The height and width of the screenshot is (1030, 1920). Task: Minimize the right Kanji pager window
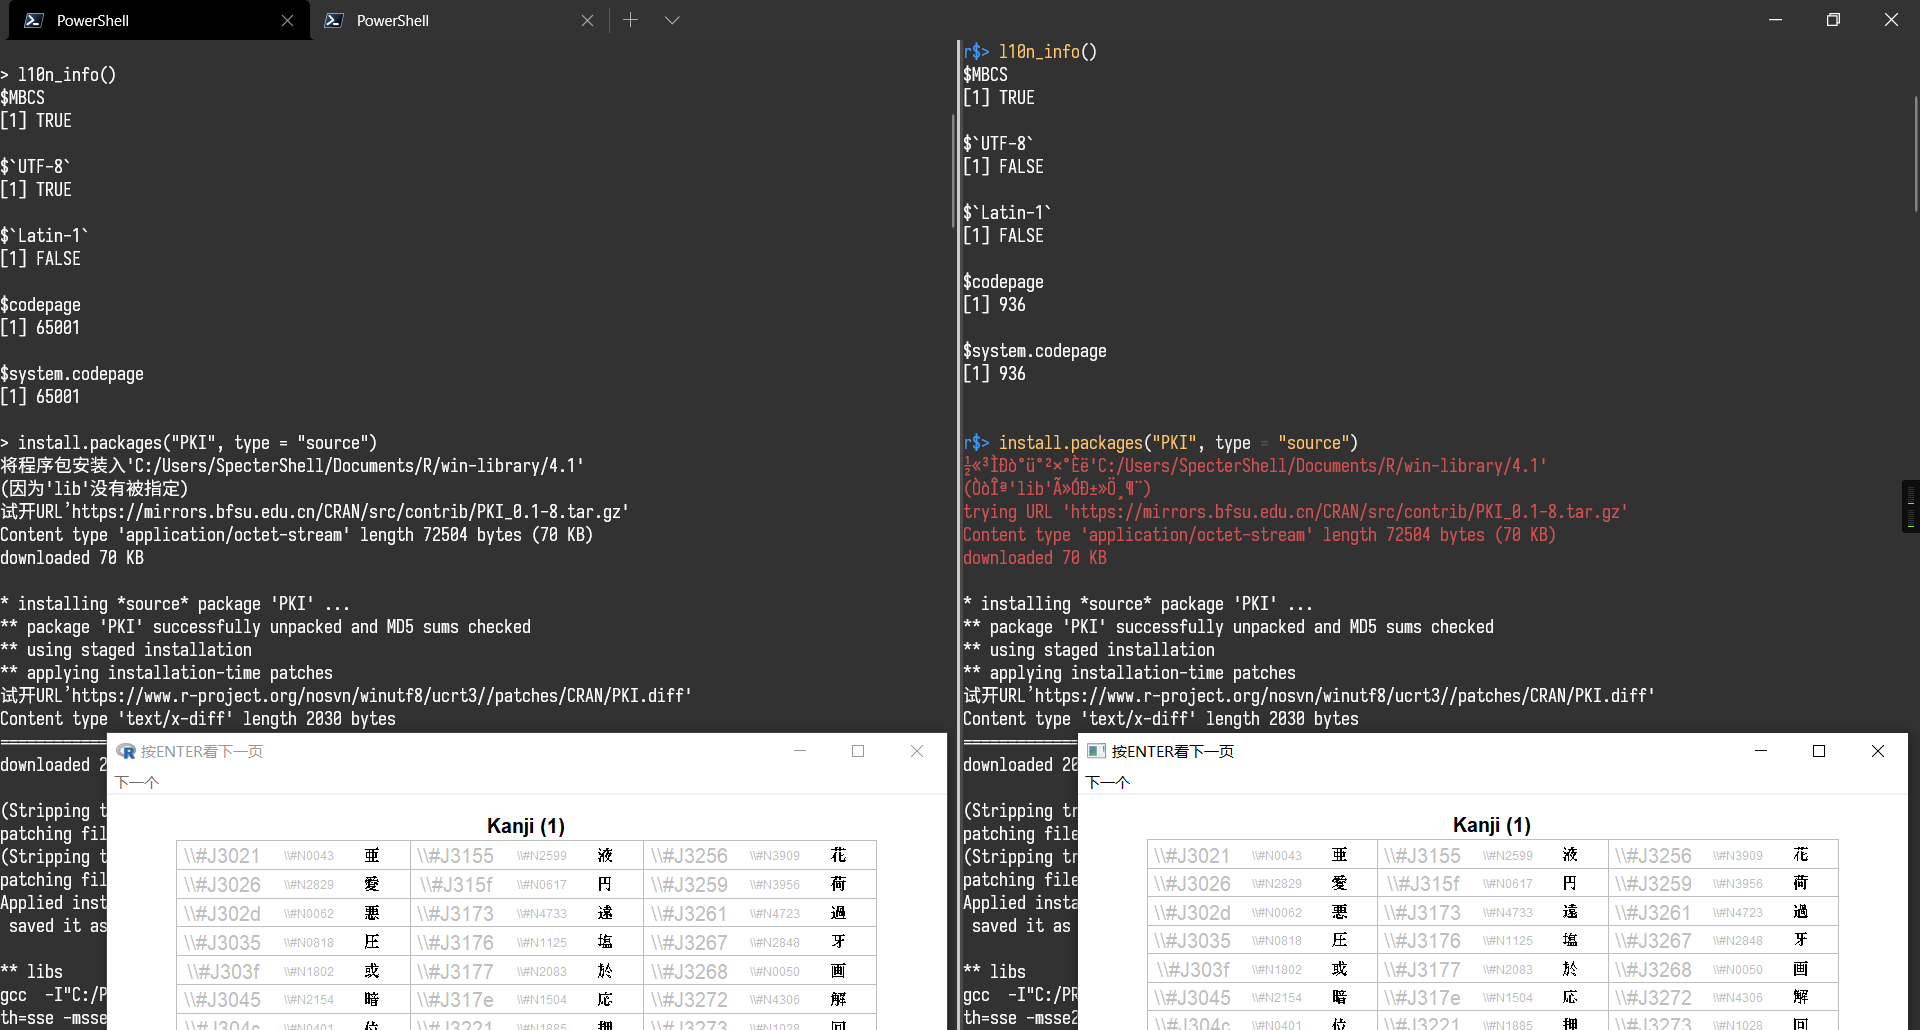[x=1761, y=751]
